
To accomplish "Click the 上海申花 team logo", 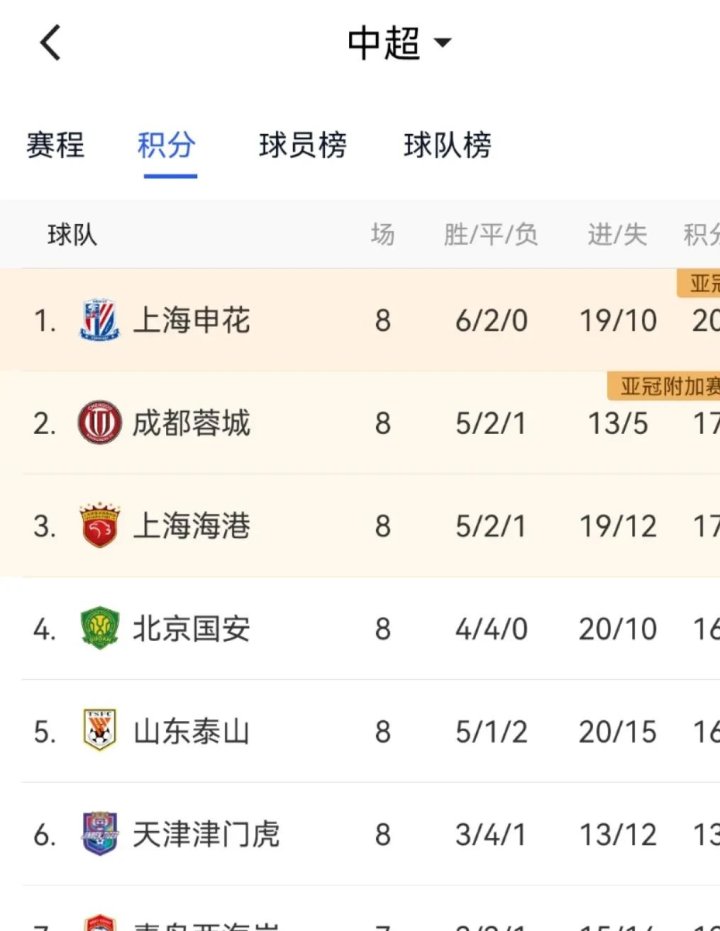I will pos(100,320).
